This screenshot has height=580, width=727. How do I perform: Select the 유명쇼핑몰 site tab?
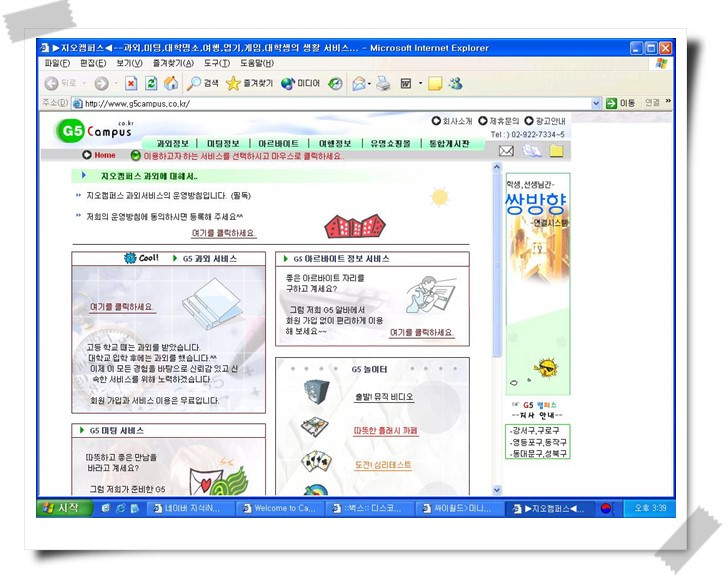click(390, 144)
